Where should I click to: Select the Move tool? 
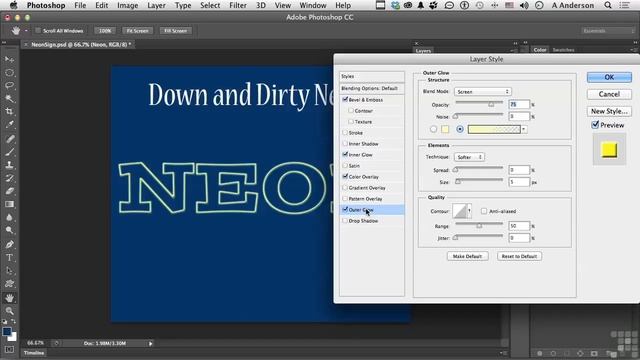(9, 60)
